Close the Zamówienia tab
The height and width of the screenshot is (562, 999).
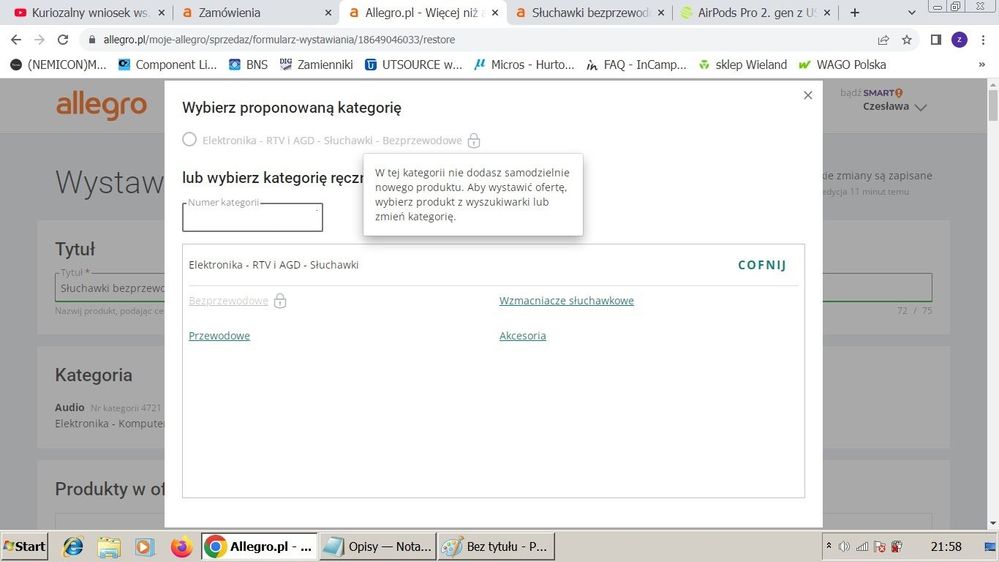pos(328,13)
